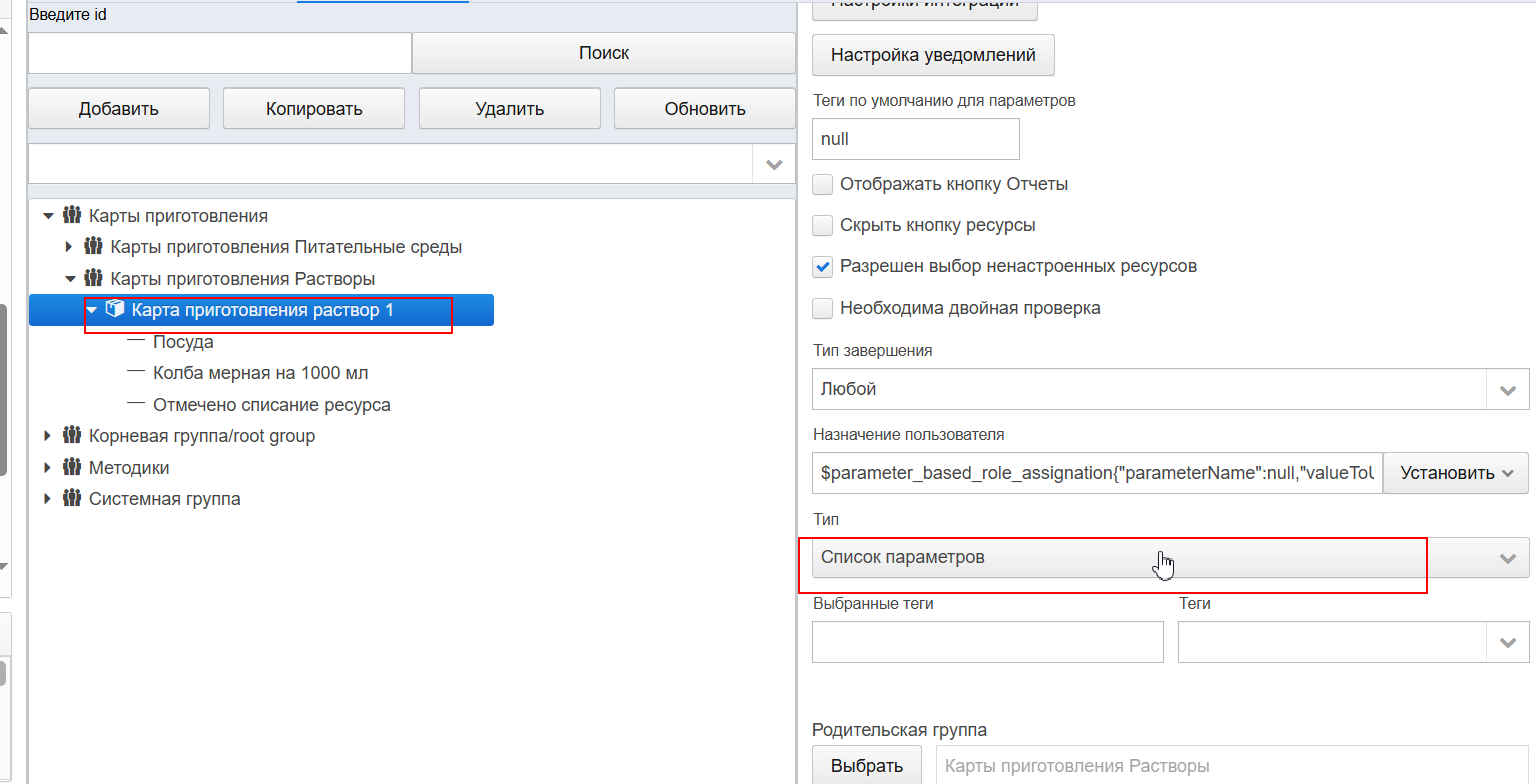
Task: Click the default tags field containing null
Action: pyautogui.click(x=916, y=139)
